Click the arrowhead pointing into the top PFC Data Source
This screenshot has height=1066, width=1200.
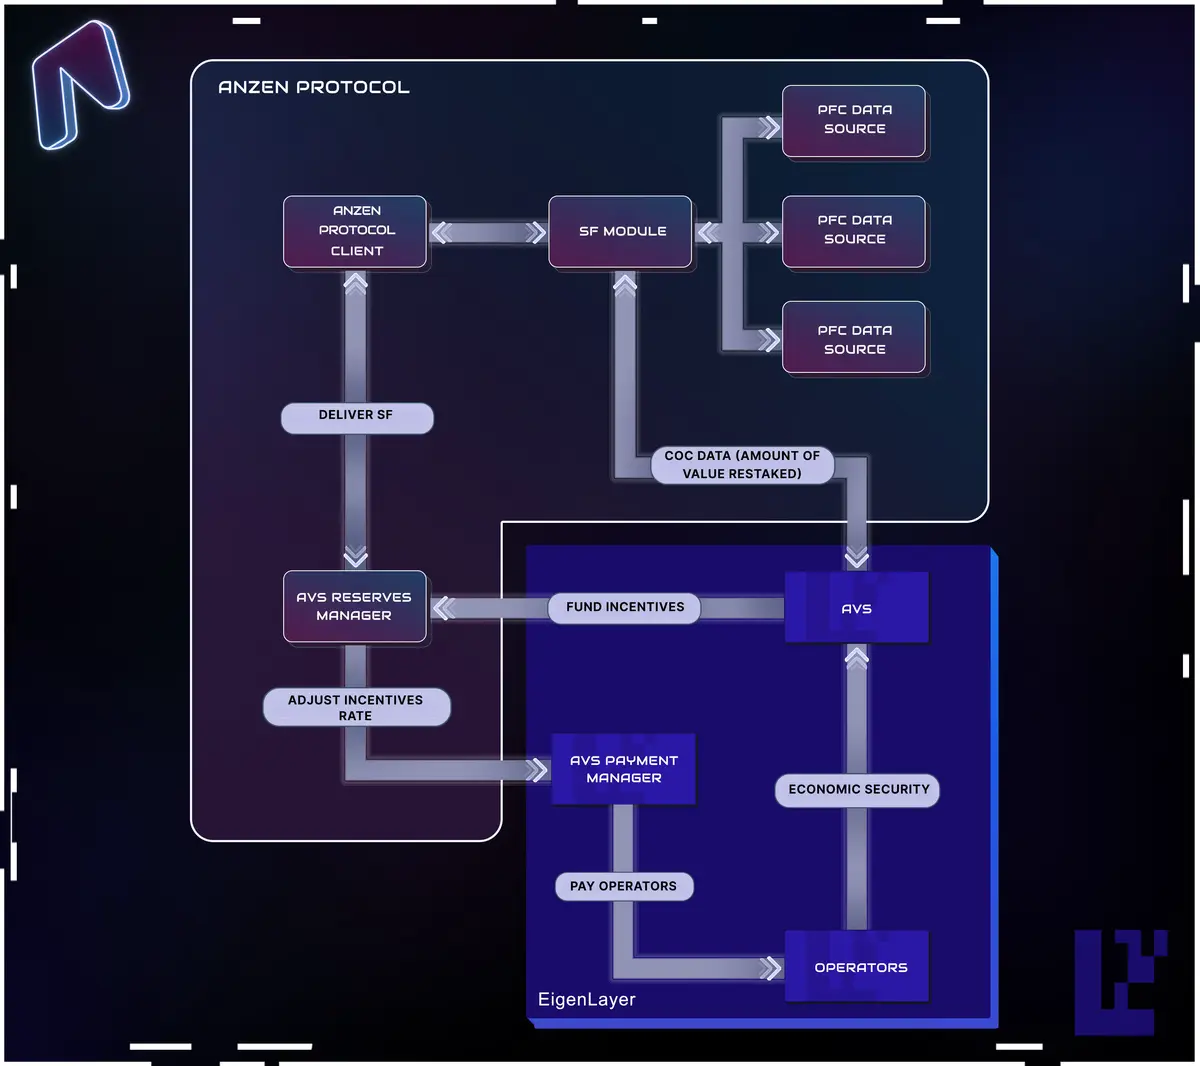[768, 127]
